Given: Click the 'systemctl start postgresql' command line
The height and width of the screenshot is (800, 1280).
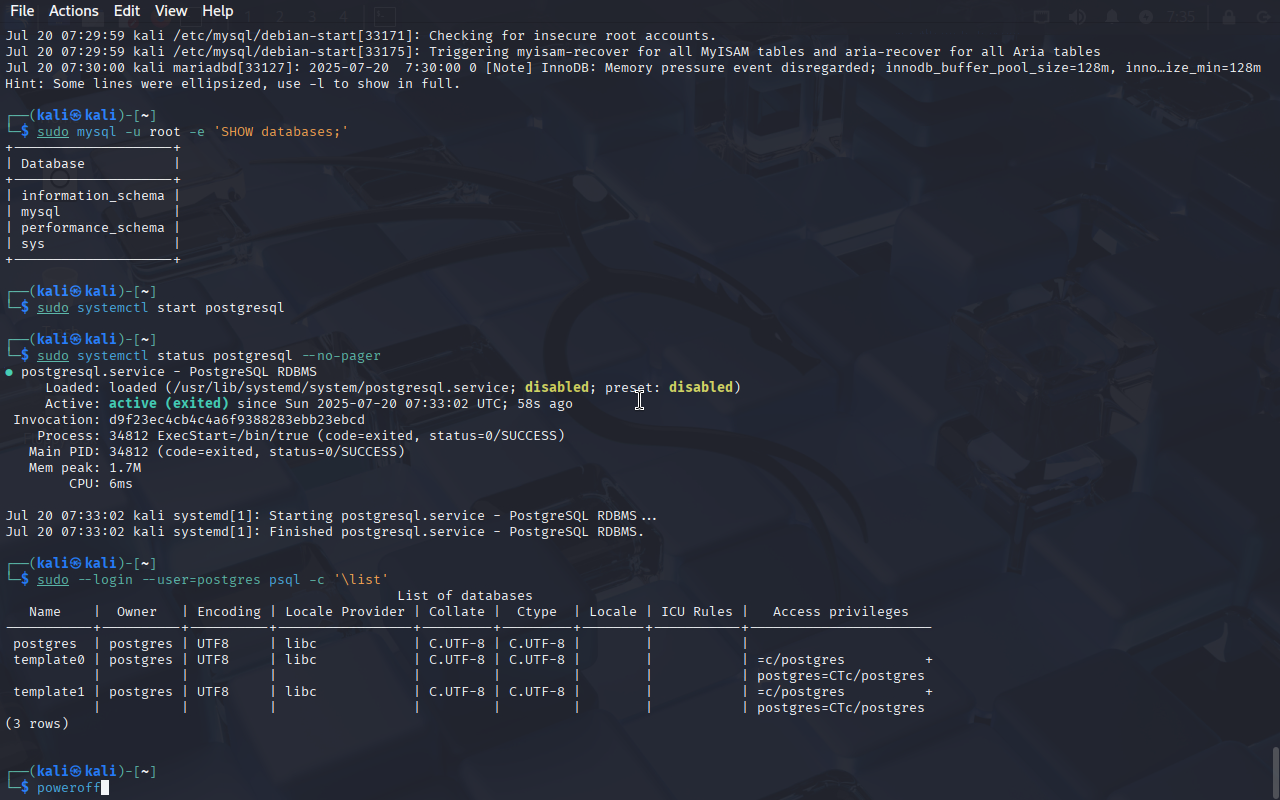Looking at the screenshot, I should point(161,308).
